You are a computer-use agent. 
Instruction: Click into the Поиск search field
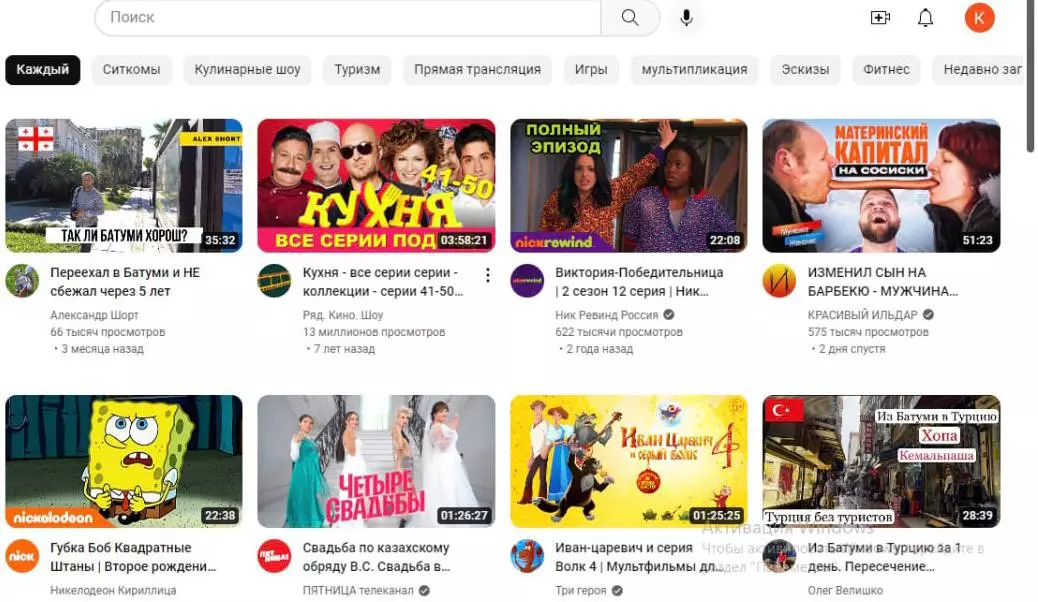(348, 17)
